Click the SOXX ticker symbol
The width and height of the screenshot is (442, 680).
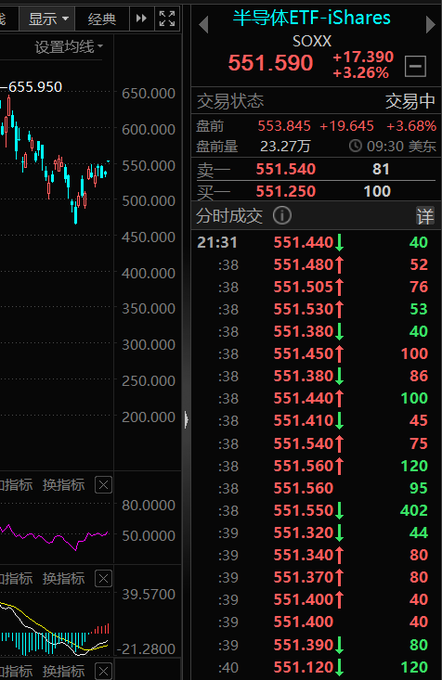(312, 42)
